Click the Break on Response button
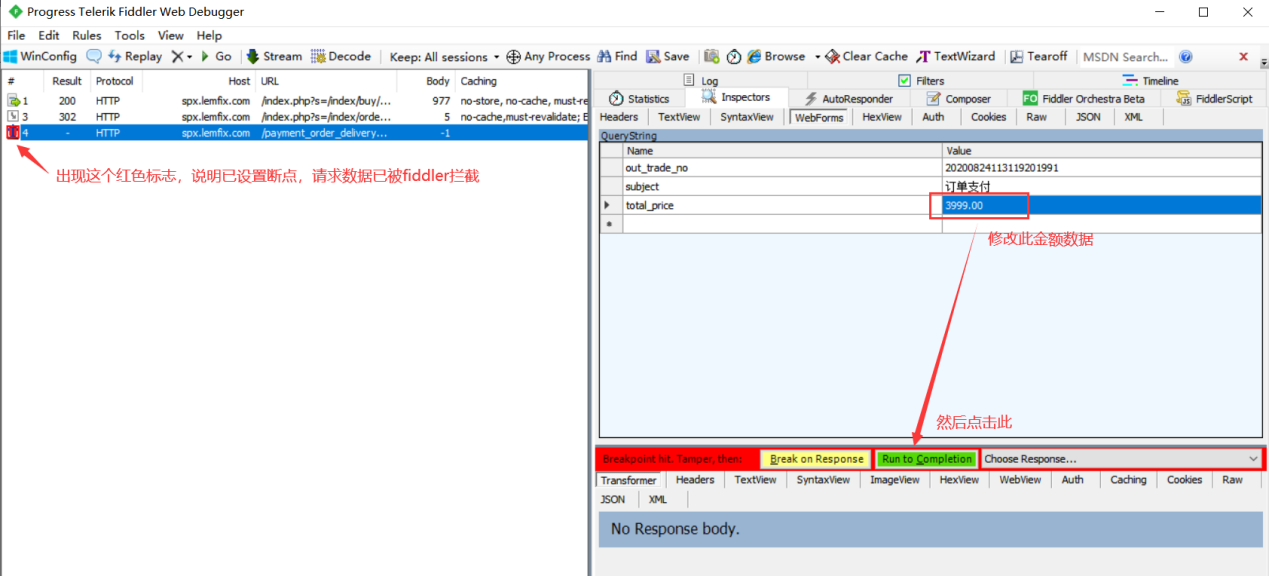 [x=816, y=459]
